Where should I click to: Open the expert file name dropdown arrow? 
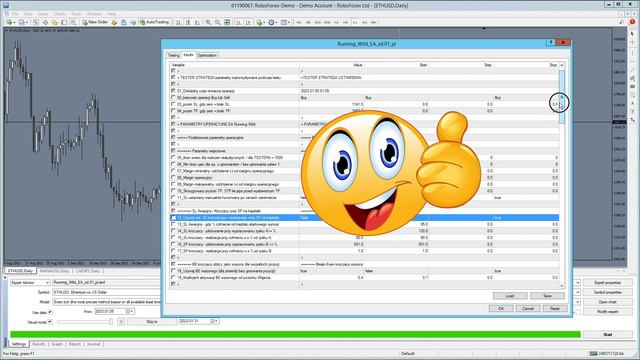click(578, 282)
